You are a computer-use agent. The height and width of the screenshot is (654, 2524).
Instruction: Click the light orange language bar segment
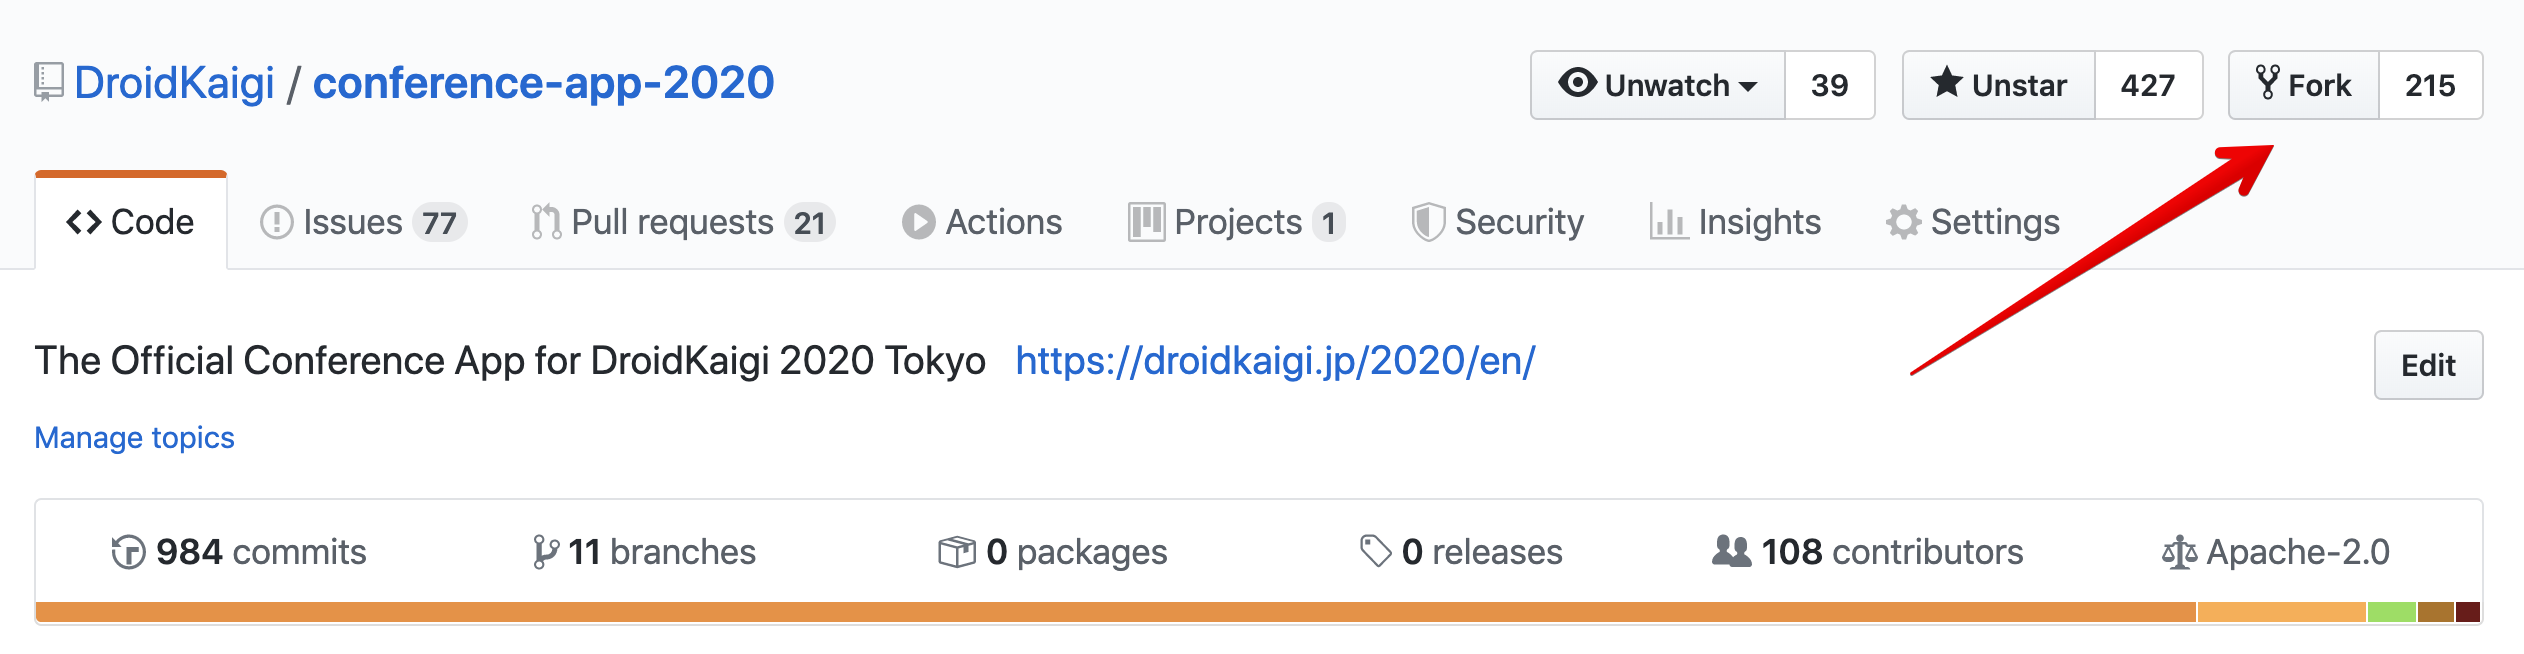2282,612
